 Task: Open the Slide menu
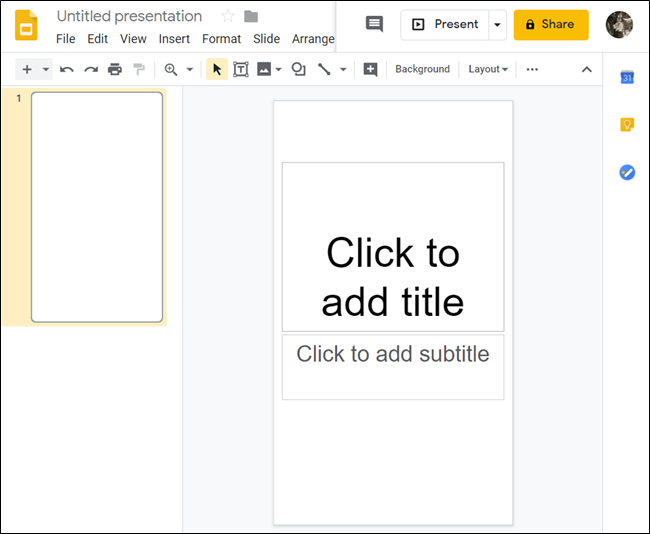coord(267,39)
